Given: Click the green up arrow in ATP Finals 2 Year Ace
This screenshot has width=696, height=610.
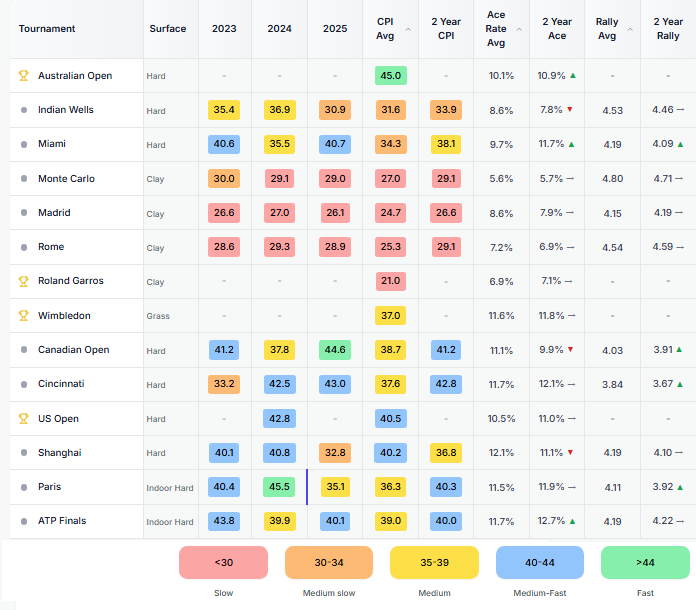Looking at the screenshot, I should point(573,521).
